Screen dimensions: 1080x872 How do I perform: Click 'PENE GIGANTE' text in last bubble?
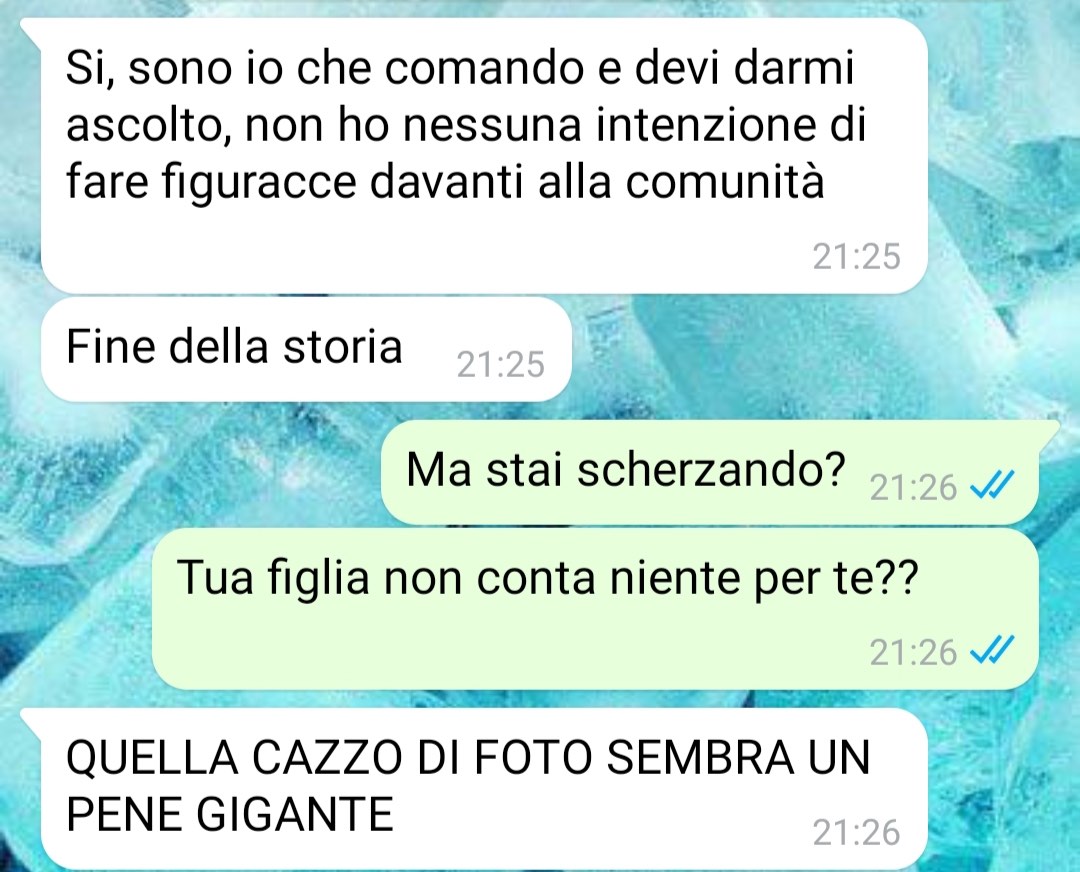230,813
